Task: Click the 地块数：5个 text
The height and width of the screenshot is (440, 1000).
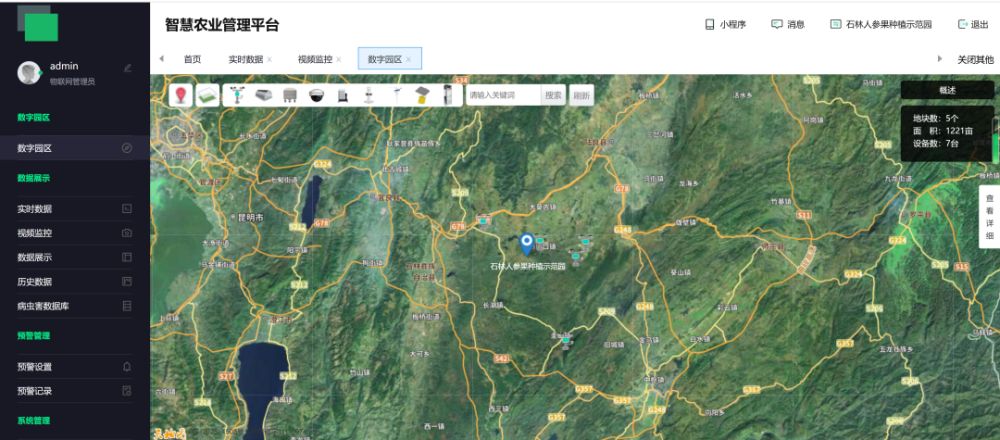Action: 936,118
